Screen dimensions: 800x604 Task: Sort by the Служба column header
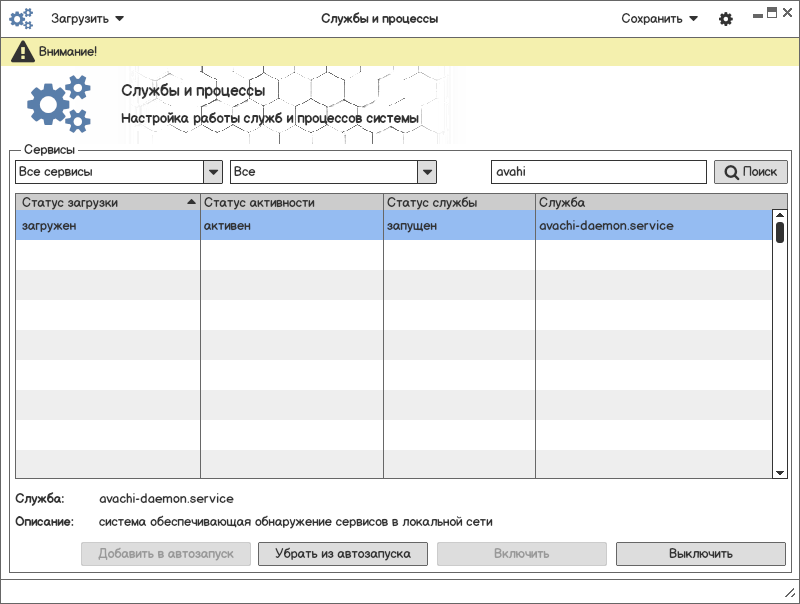tap(654, 202)
